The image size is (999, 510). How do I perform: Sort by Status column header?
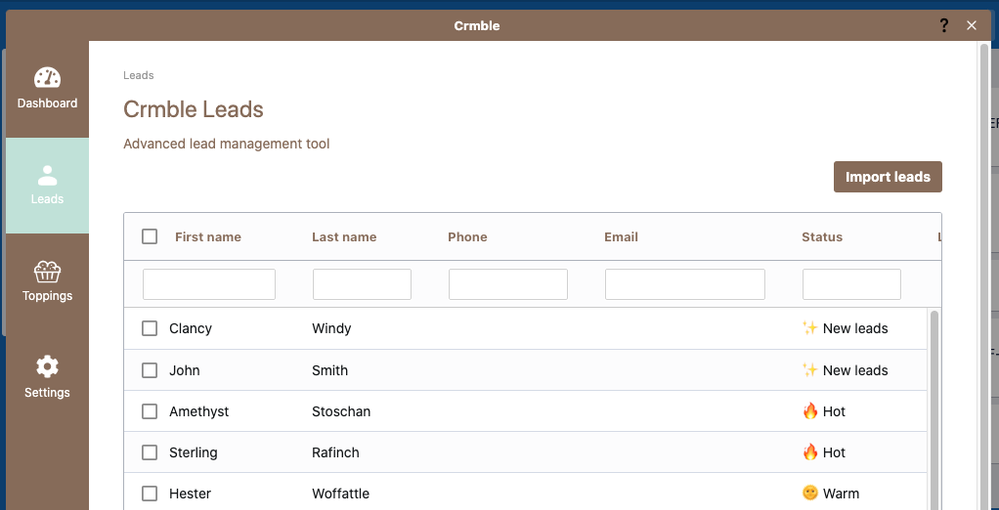[x=822, y=237]
